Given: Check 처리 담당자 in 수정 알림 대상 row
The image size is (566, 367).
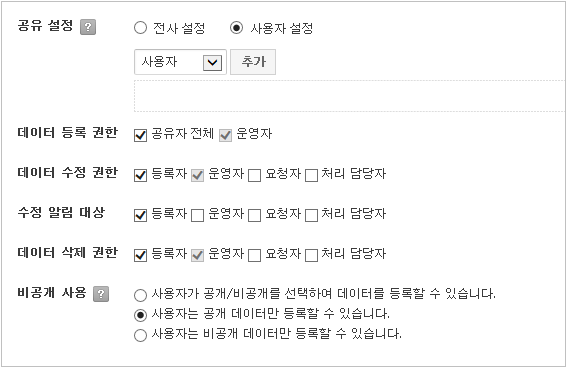Looking at the screenshot, I should click(x=311, y=215).
